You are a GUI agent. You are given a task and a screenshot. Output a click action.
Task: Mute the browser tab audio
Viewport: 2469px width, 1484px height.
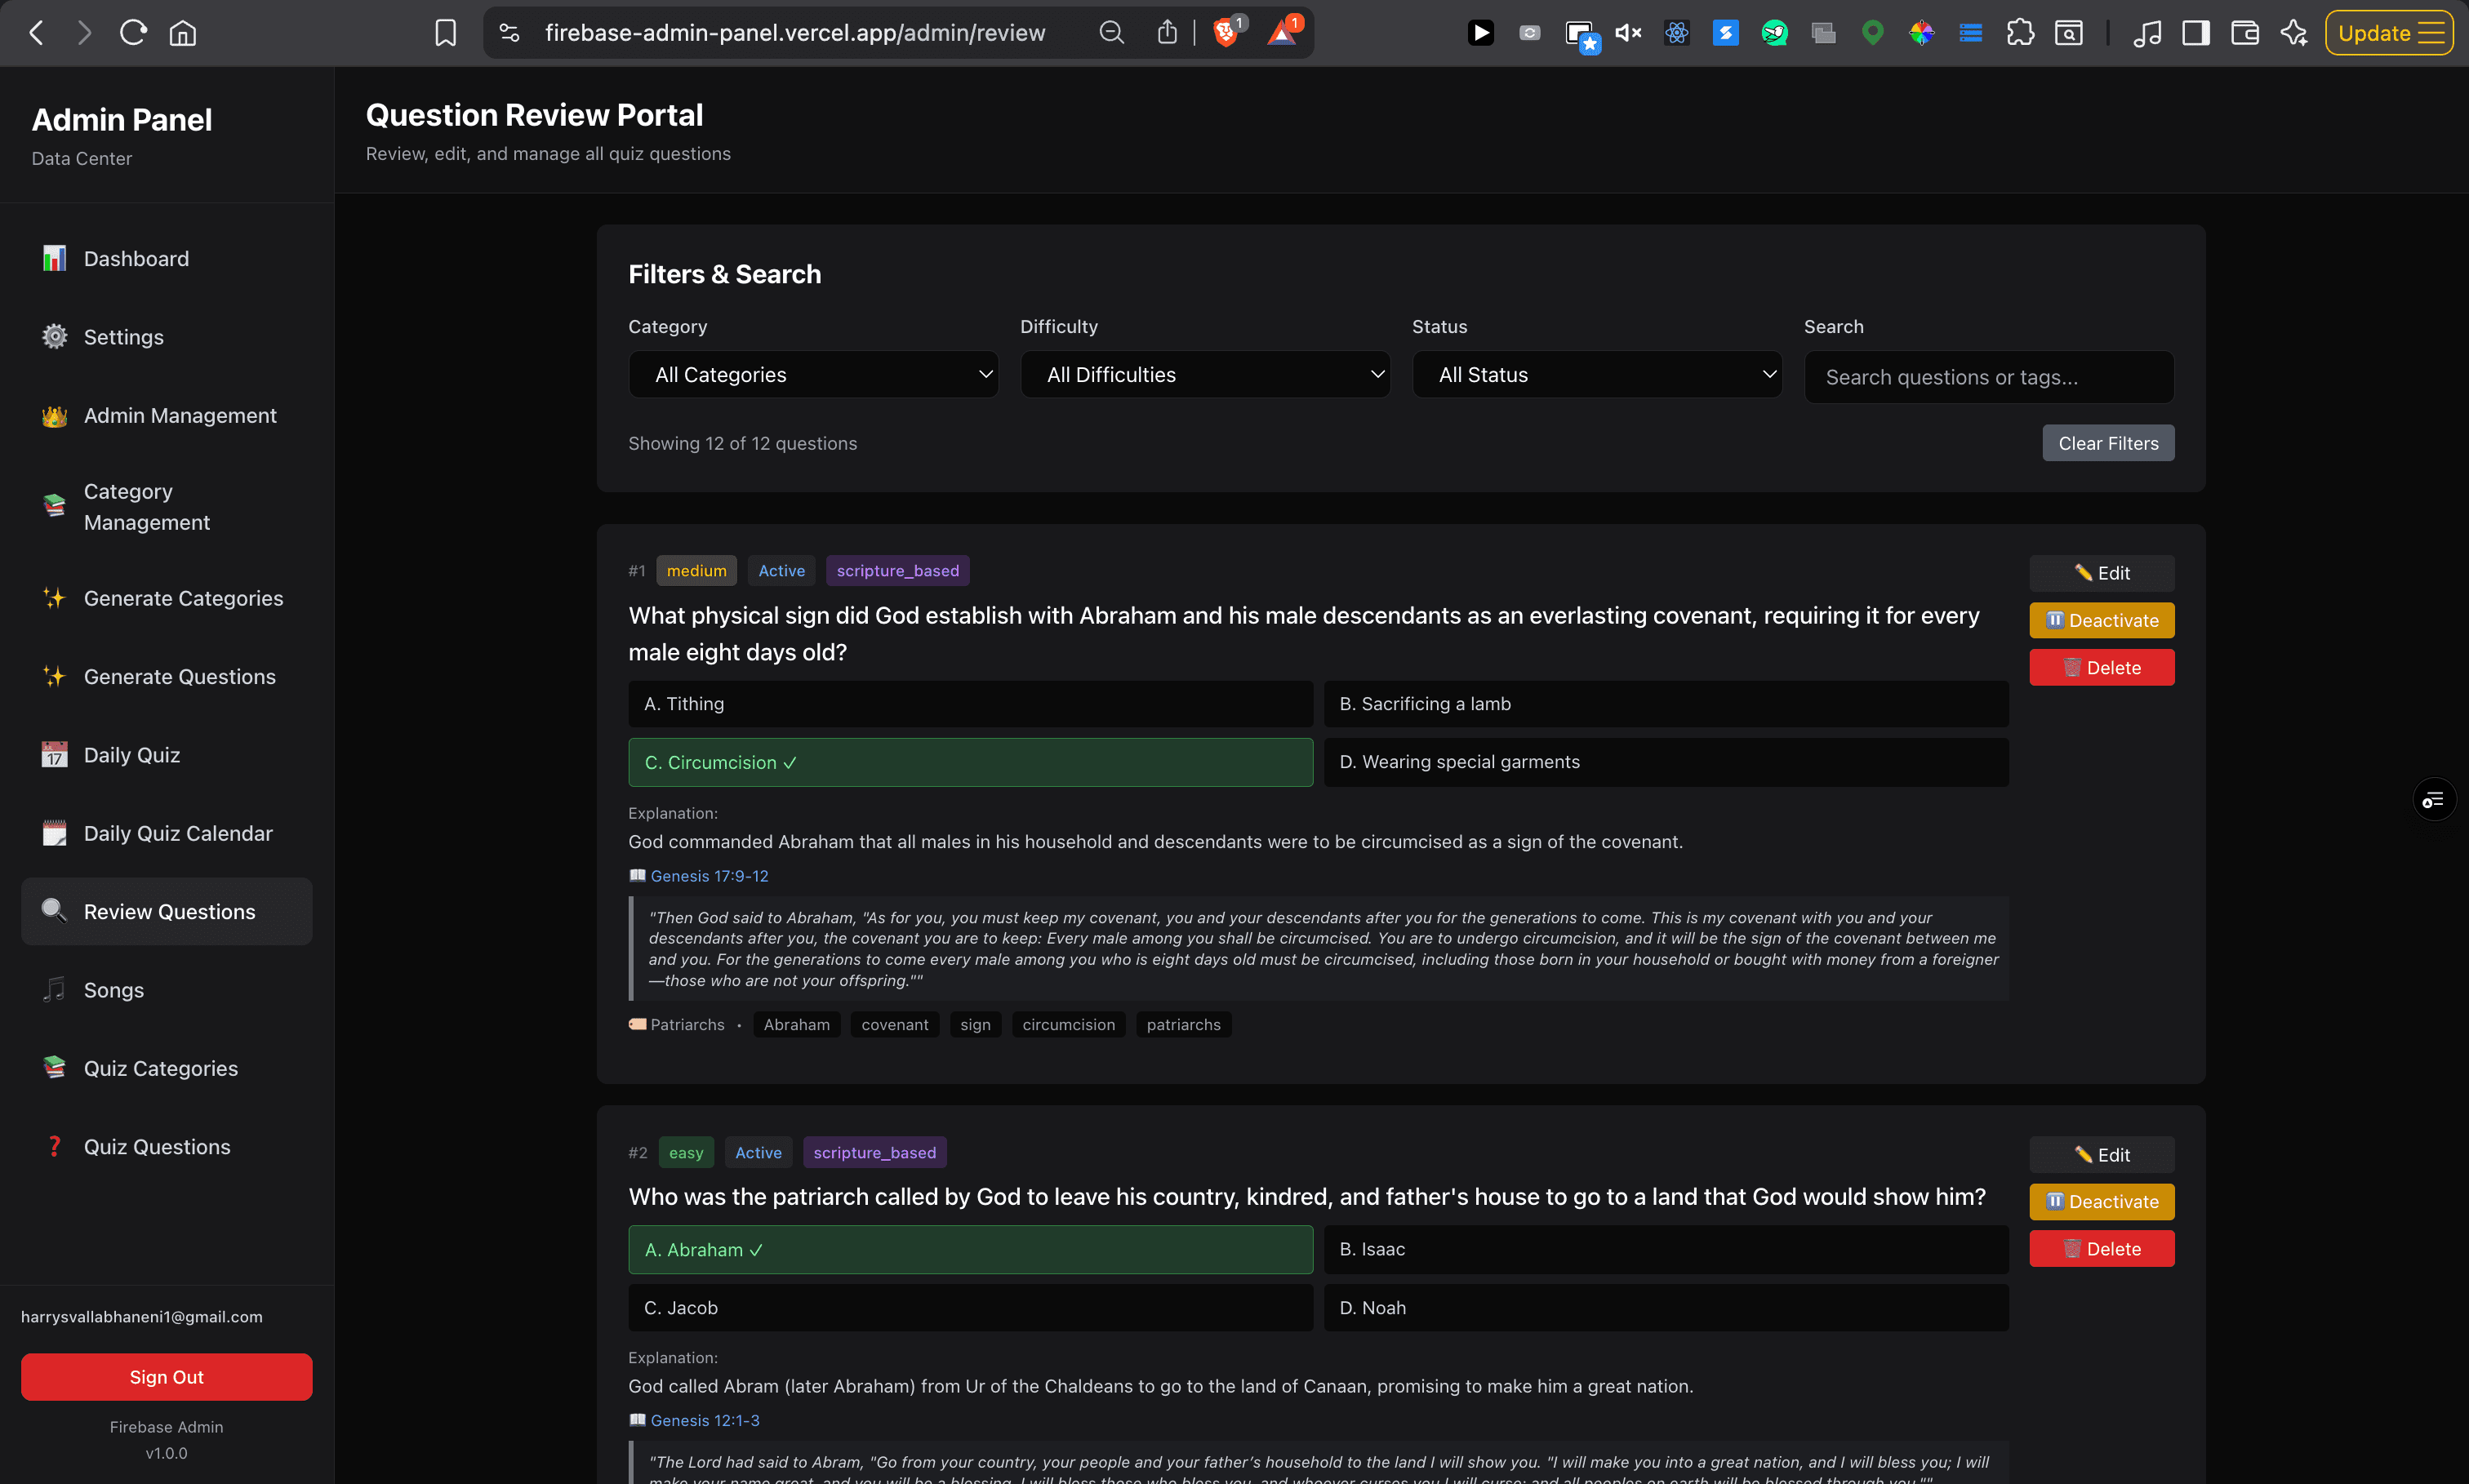(x=1626, y=32)
